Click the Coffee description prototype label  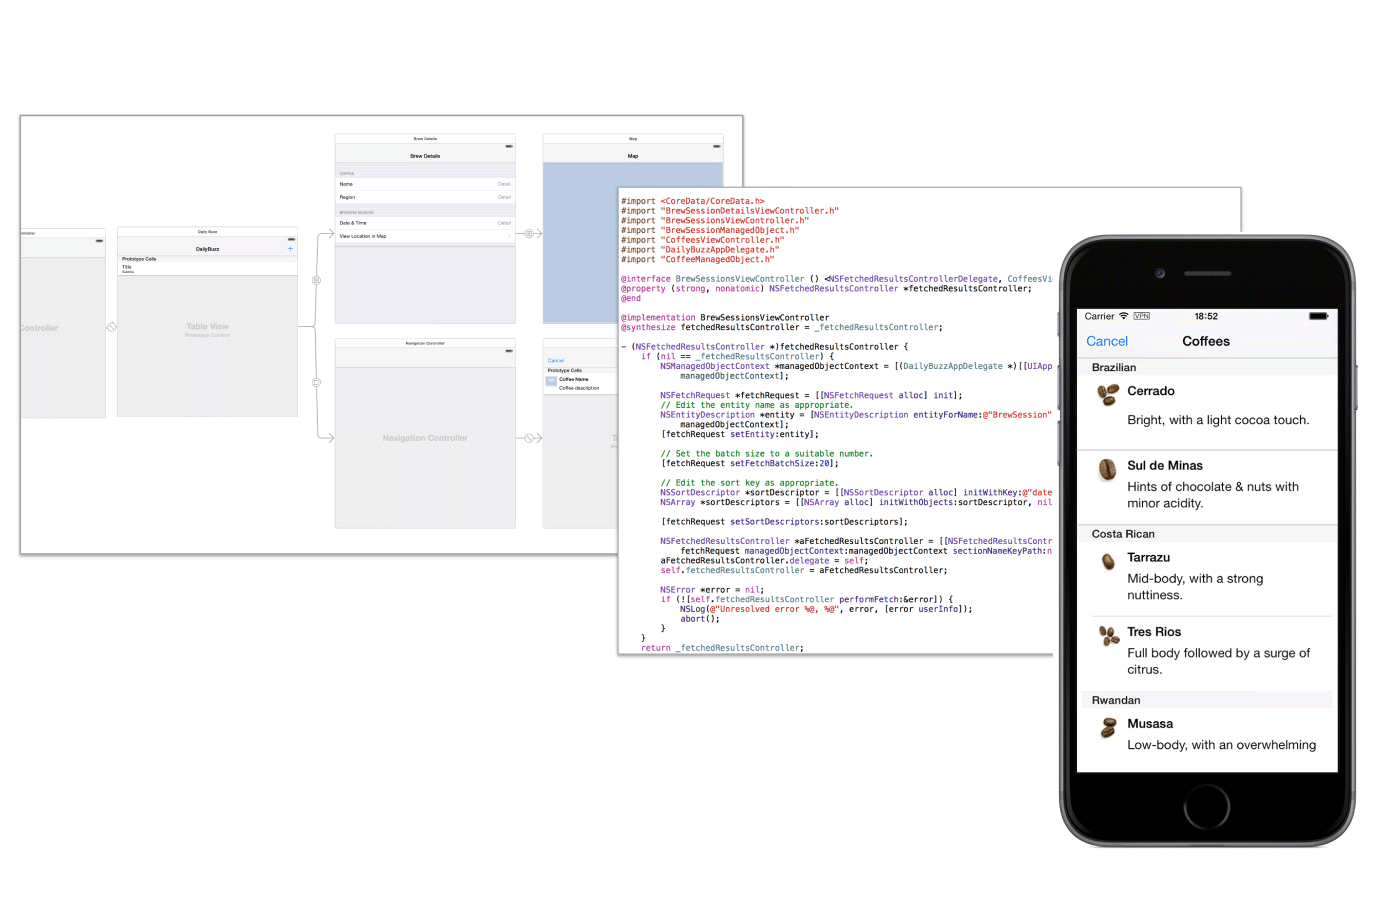[x=579, y=388]
